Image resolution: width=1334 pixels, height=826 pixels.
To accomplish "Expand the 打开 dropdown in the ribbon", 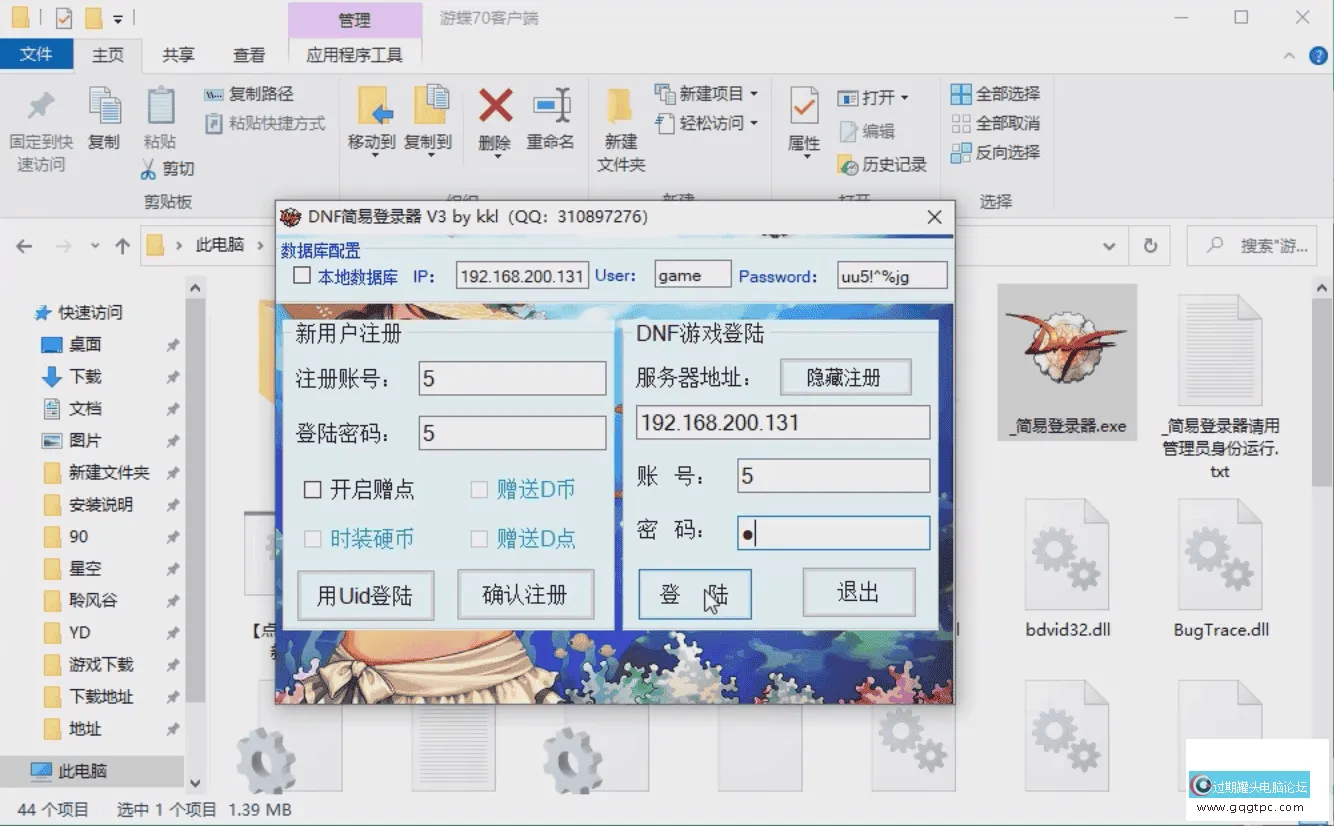I will click(905, 95).
